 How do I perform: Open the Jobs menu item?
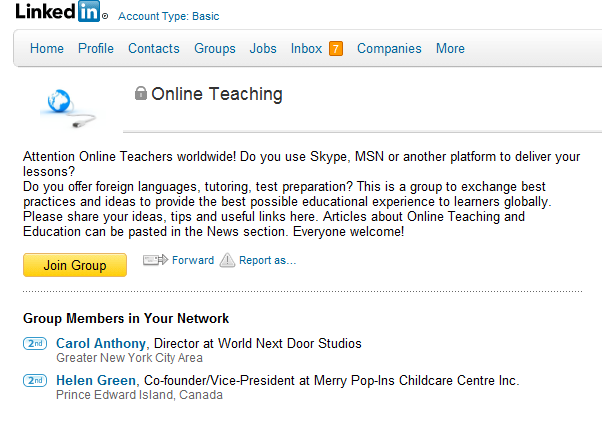[x=263, y=48]
